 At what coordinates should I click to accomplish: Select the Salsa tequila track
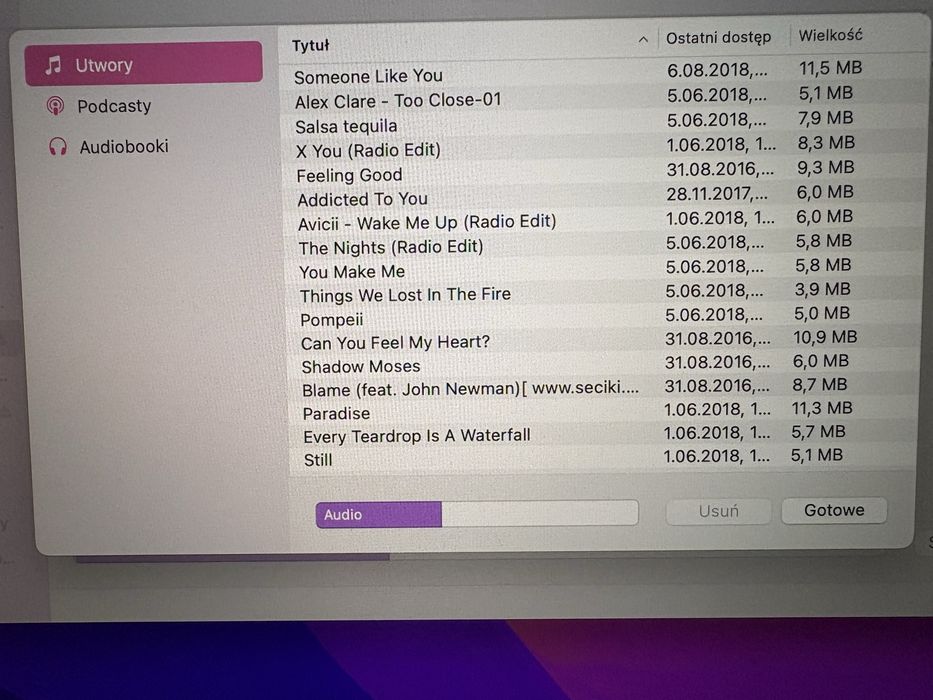601,123
